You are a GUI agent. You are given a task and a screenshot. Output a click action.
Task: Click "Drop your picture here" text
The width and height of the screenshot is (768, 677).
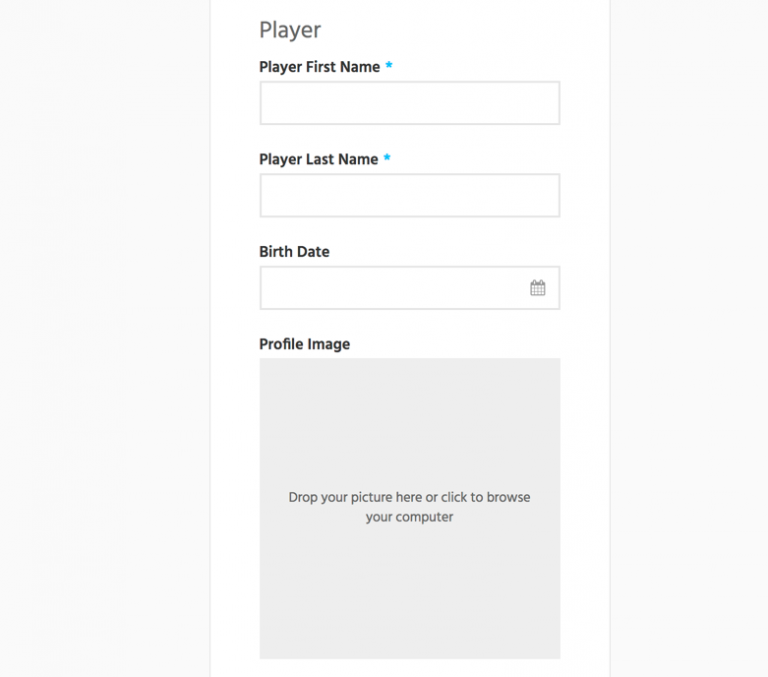click(x=355, y=497)
